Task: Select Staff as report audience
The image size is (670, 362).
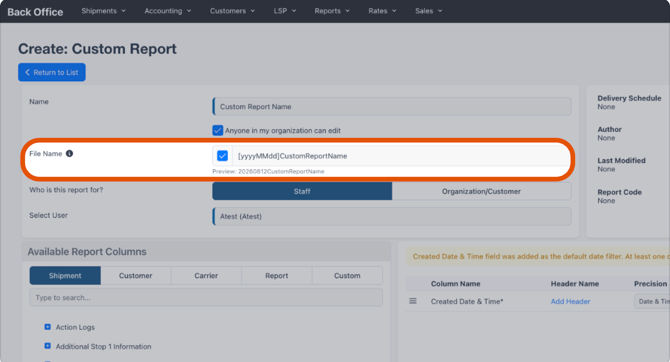Action: (302, 191)
